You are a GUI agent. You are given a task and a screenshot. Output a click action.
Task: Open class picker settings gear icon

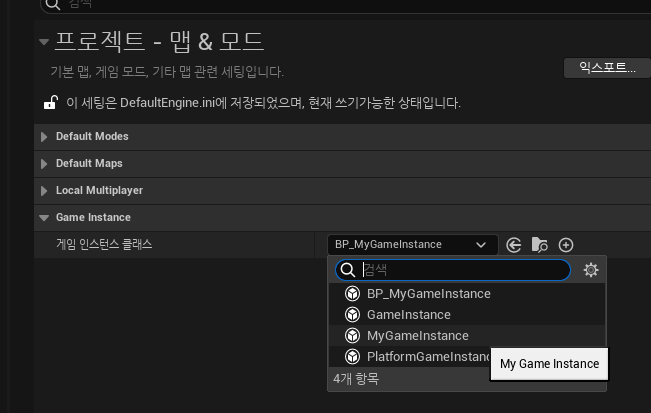coord(591,270)
